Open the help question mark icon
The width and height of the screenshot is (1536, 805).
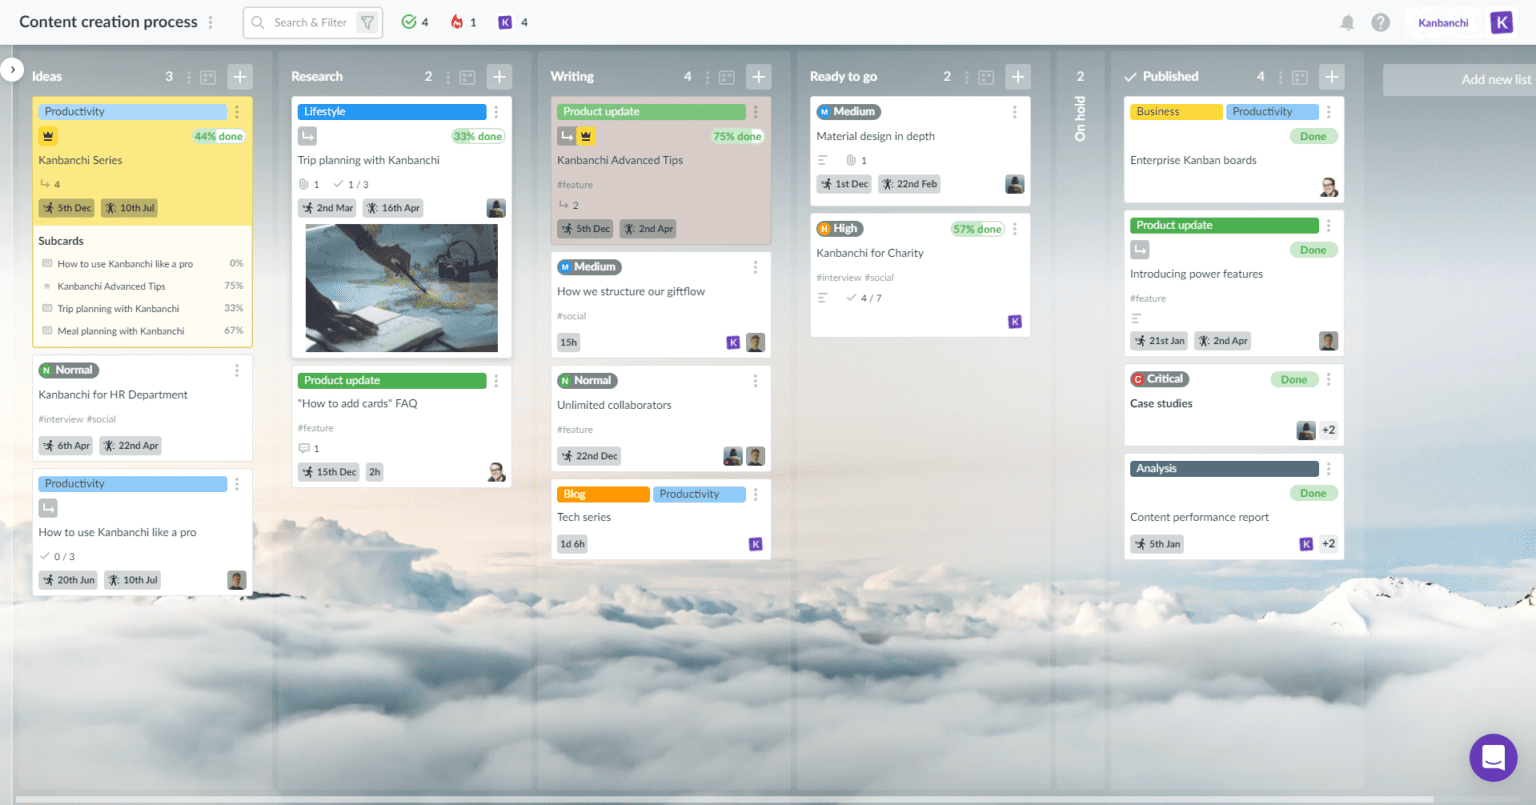[1381, 21]
